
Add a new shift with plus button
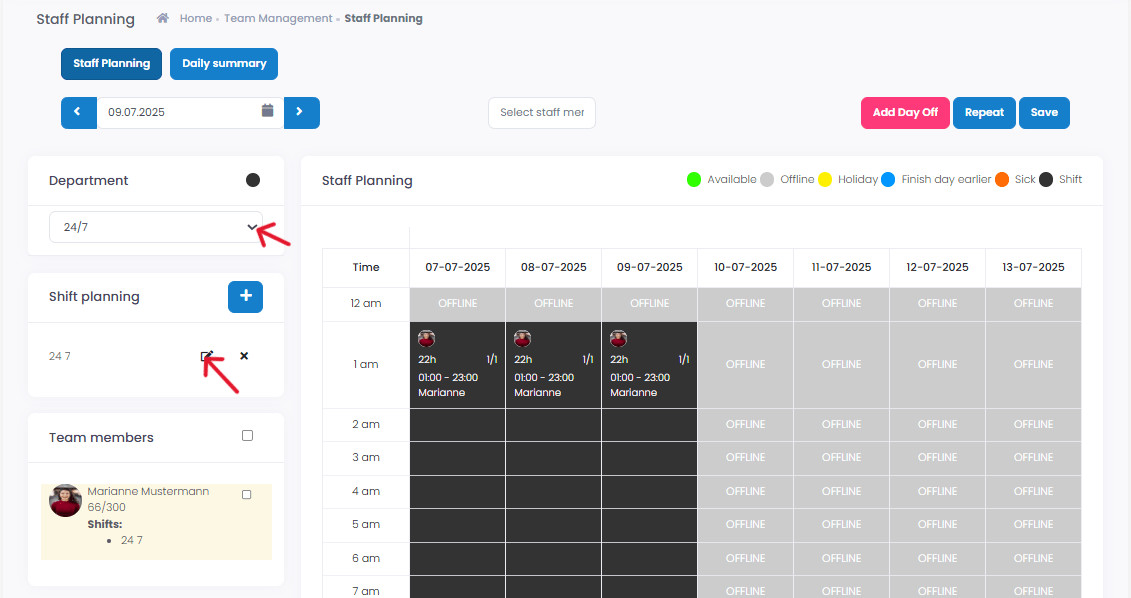[x=245, y=296]
